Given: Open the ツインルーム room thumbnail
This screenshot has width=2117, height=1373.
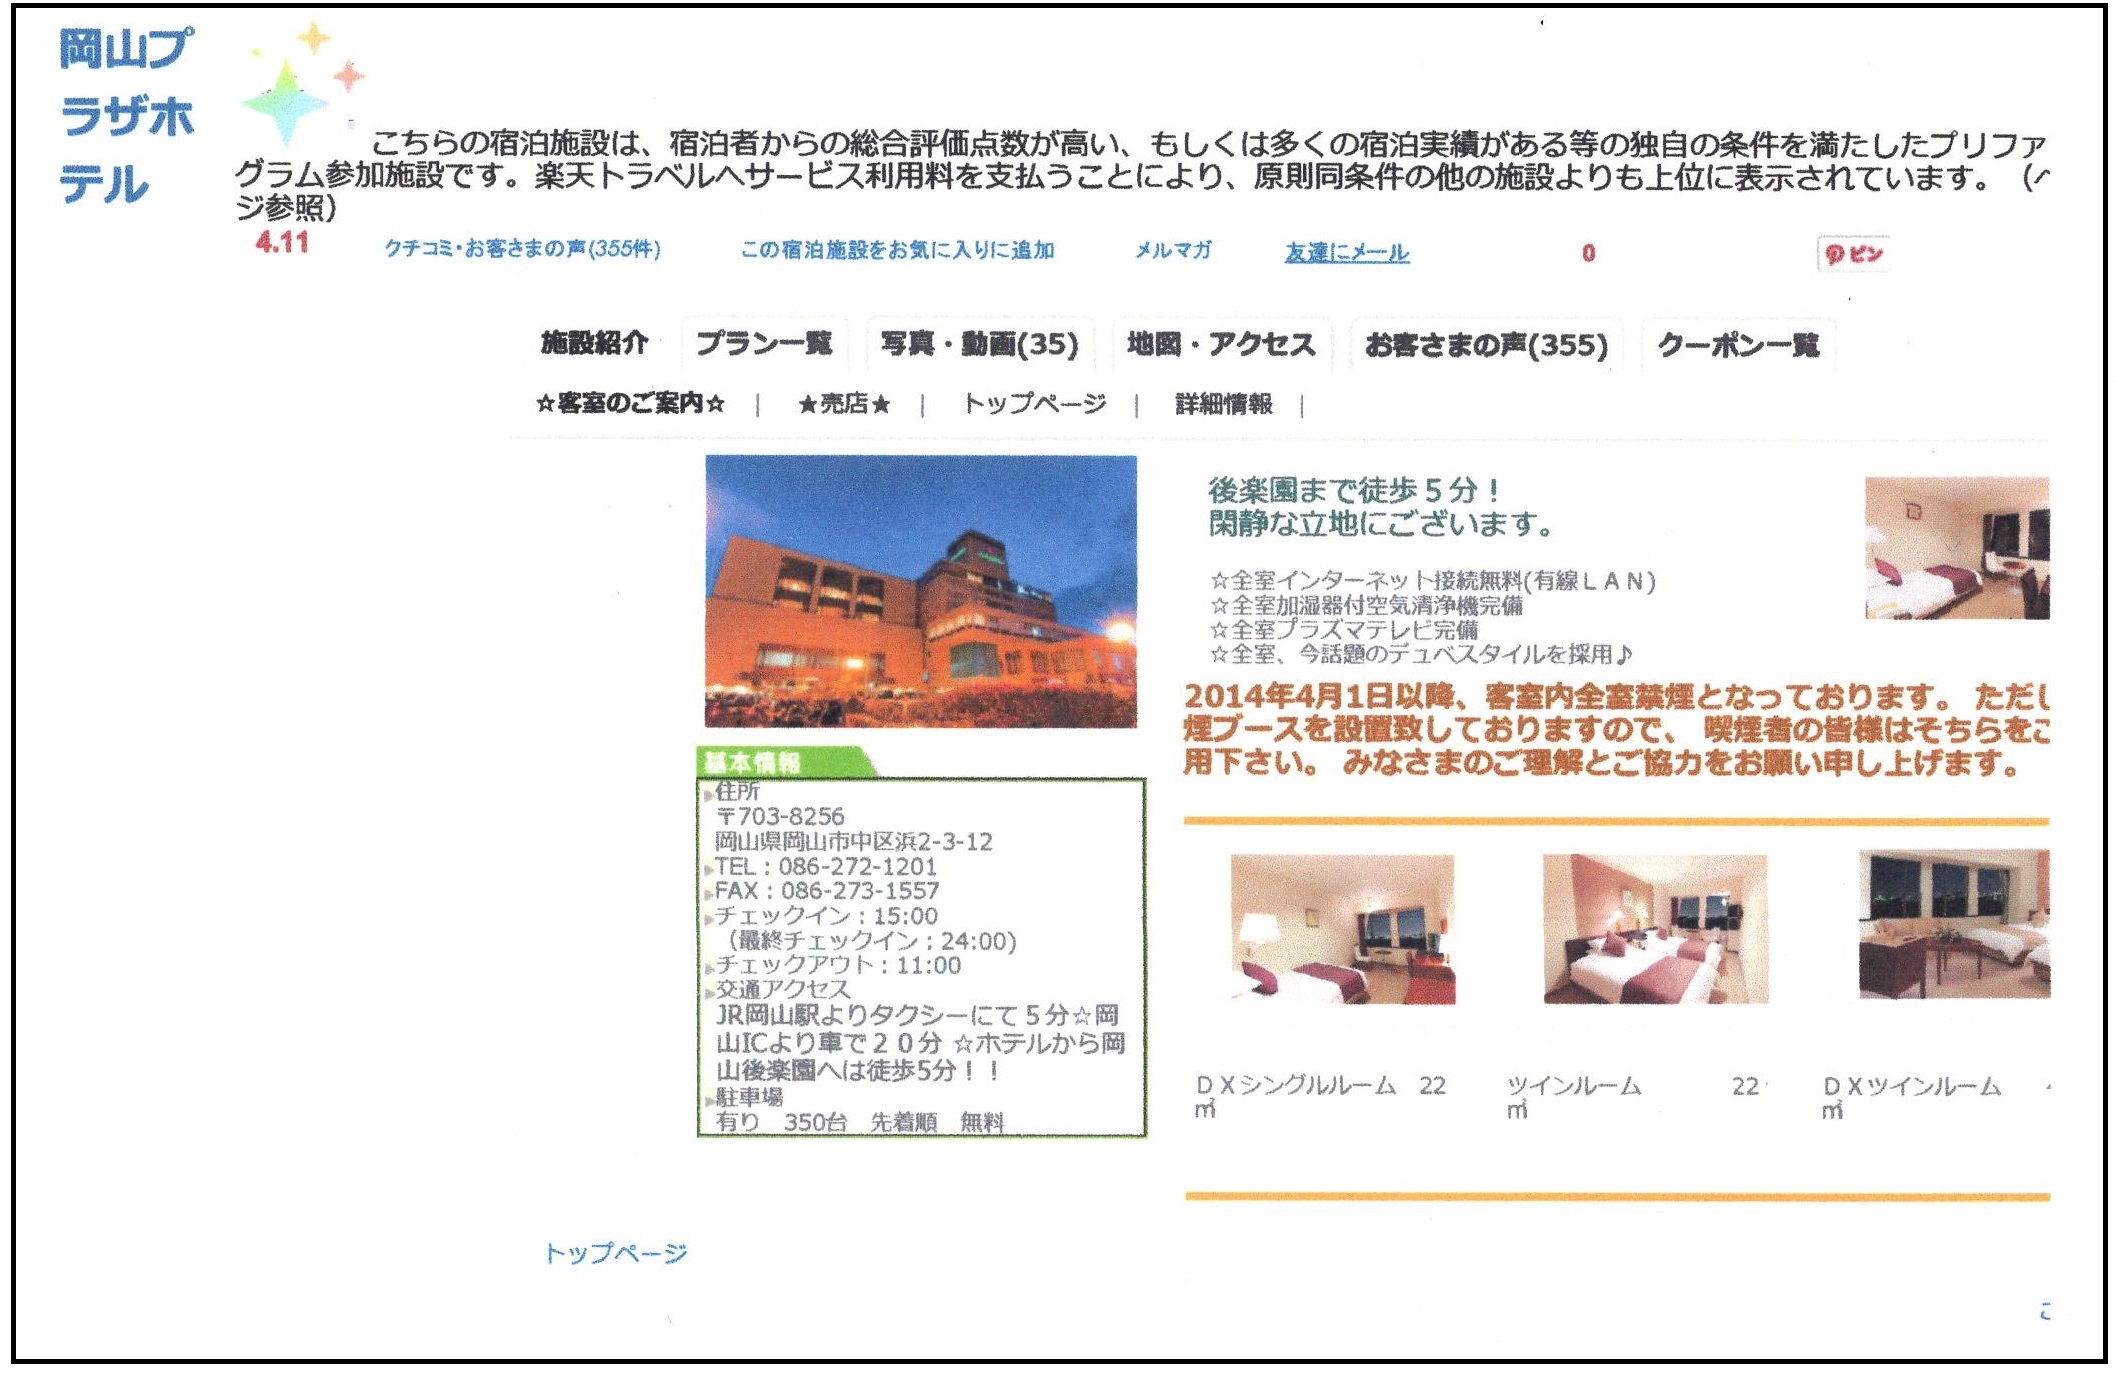Looking at the screenshot, I should click(1655, 928).
